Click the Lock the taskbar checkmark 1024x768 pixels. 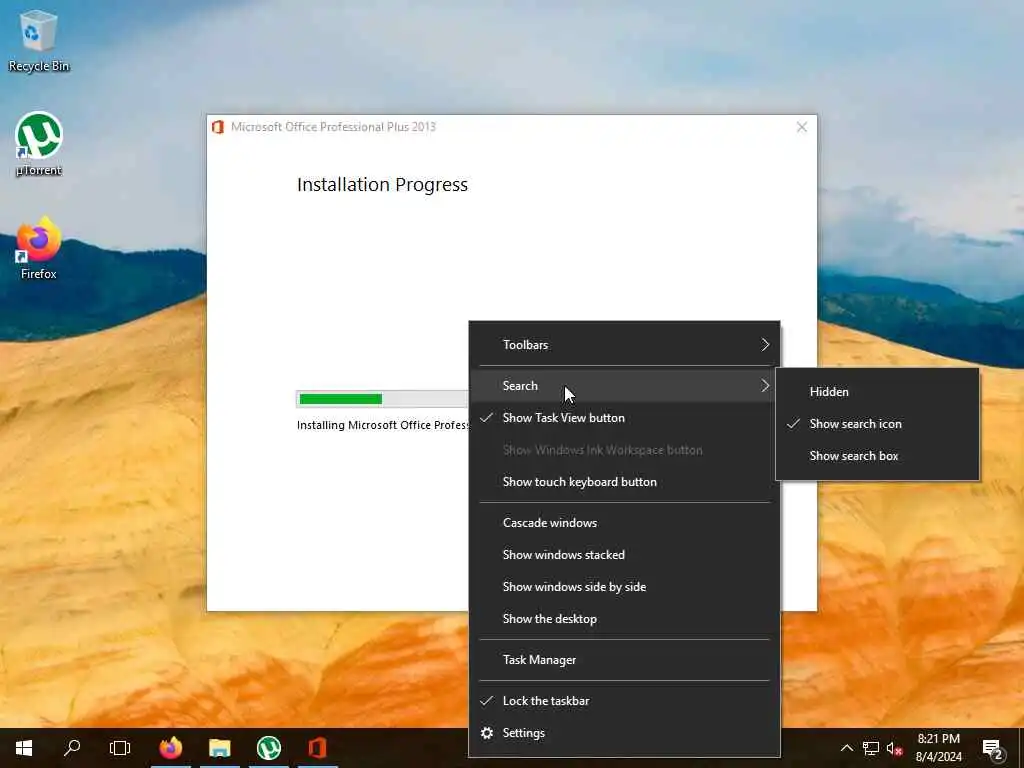487,701
